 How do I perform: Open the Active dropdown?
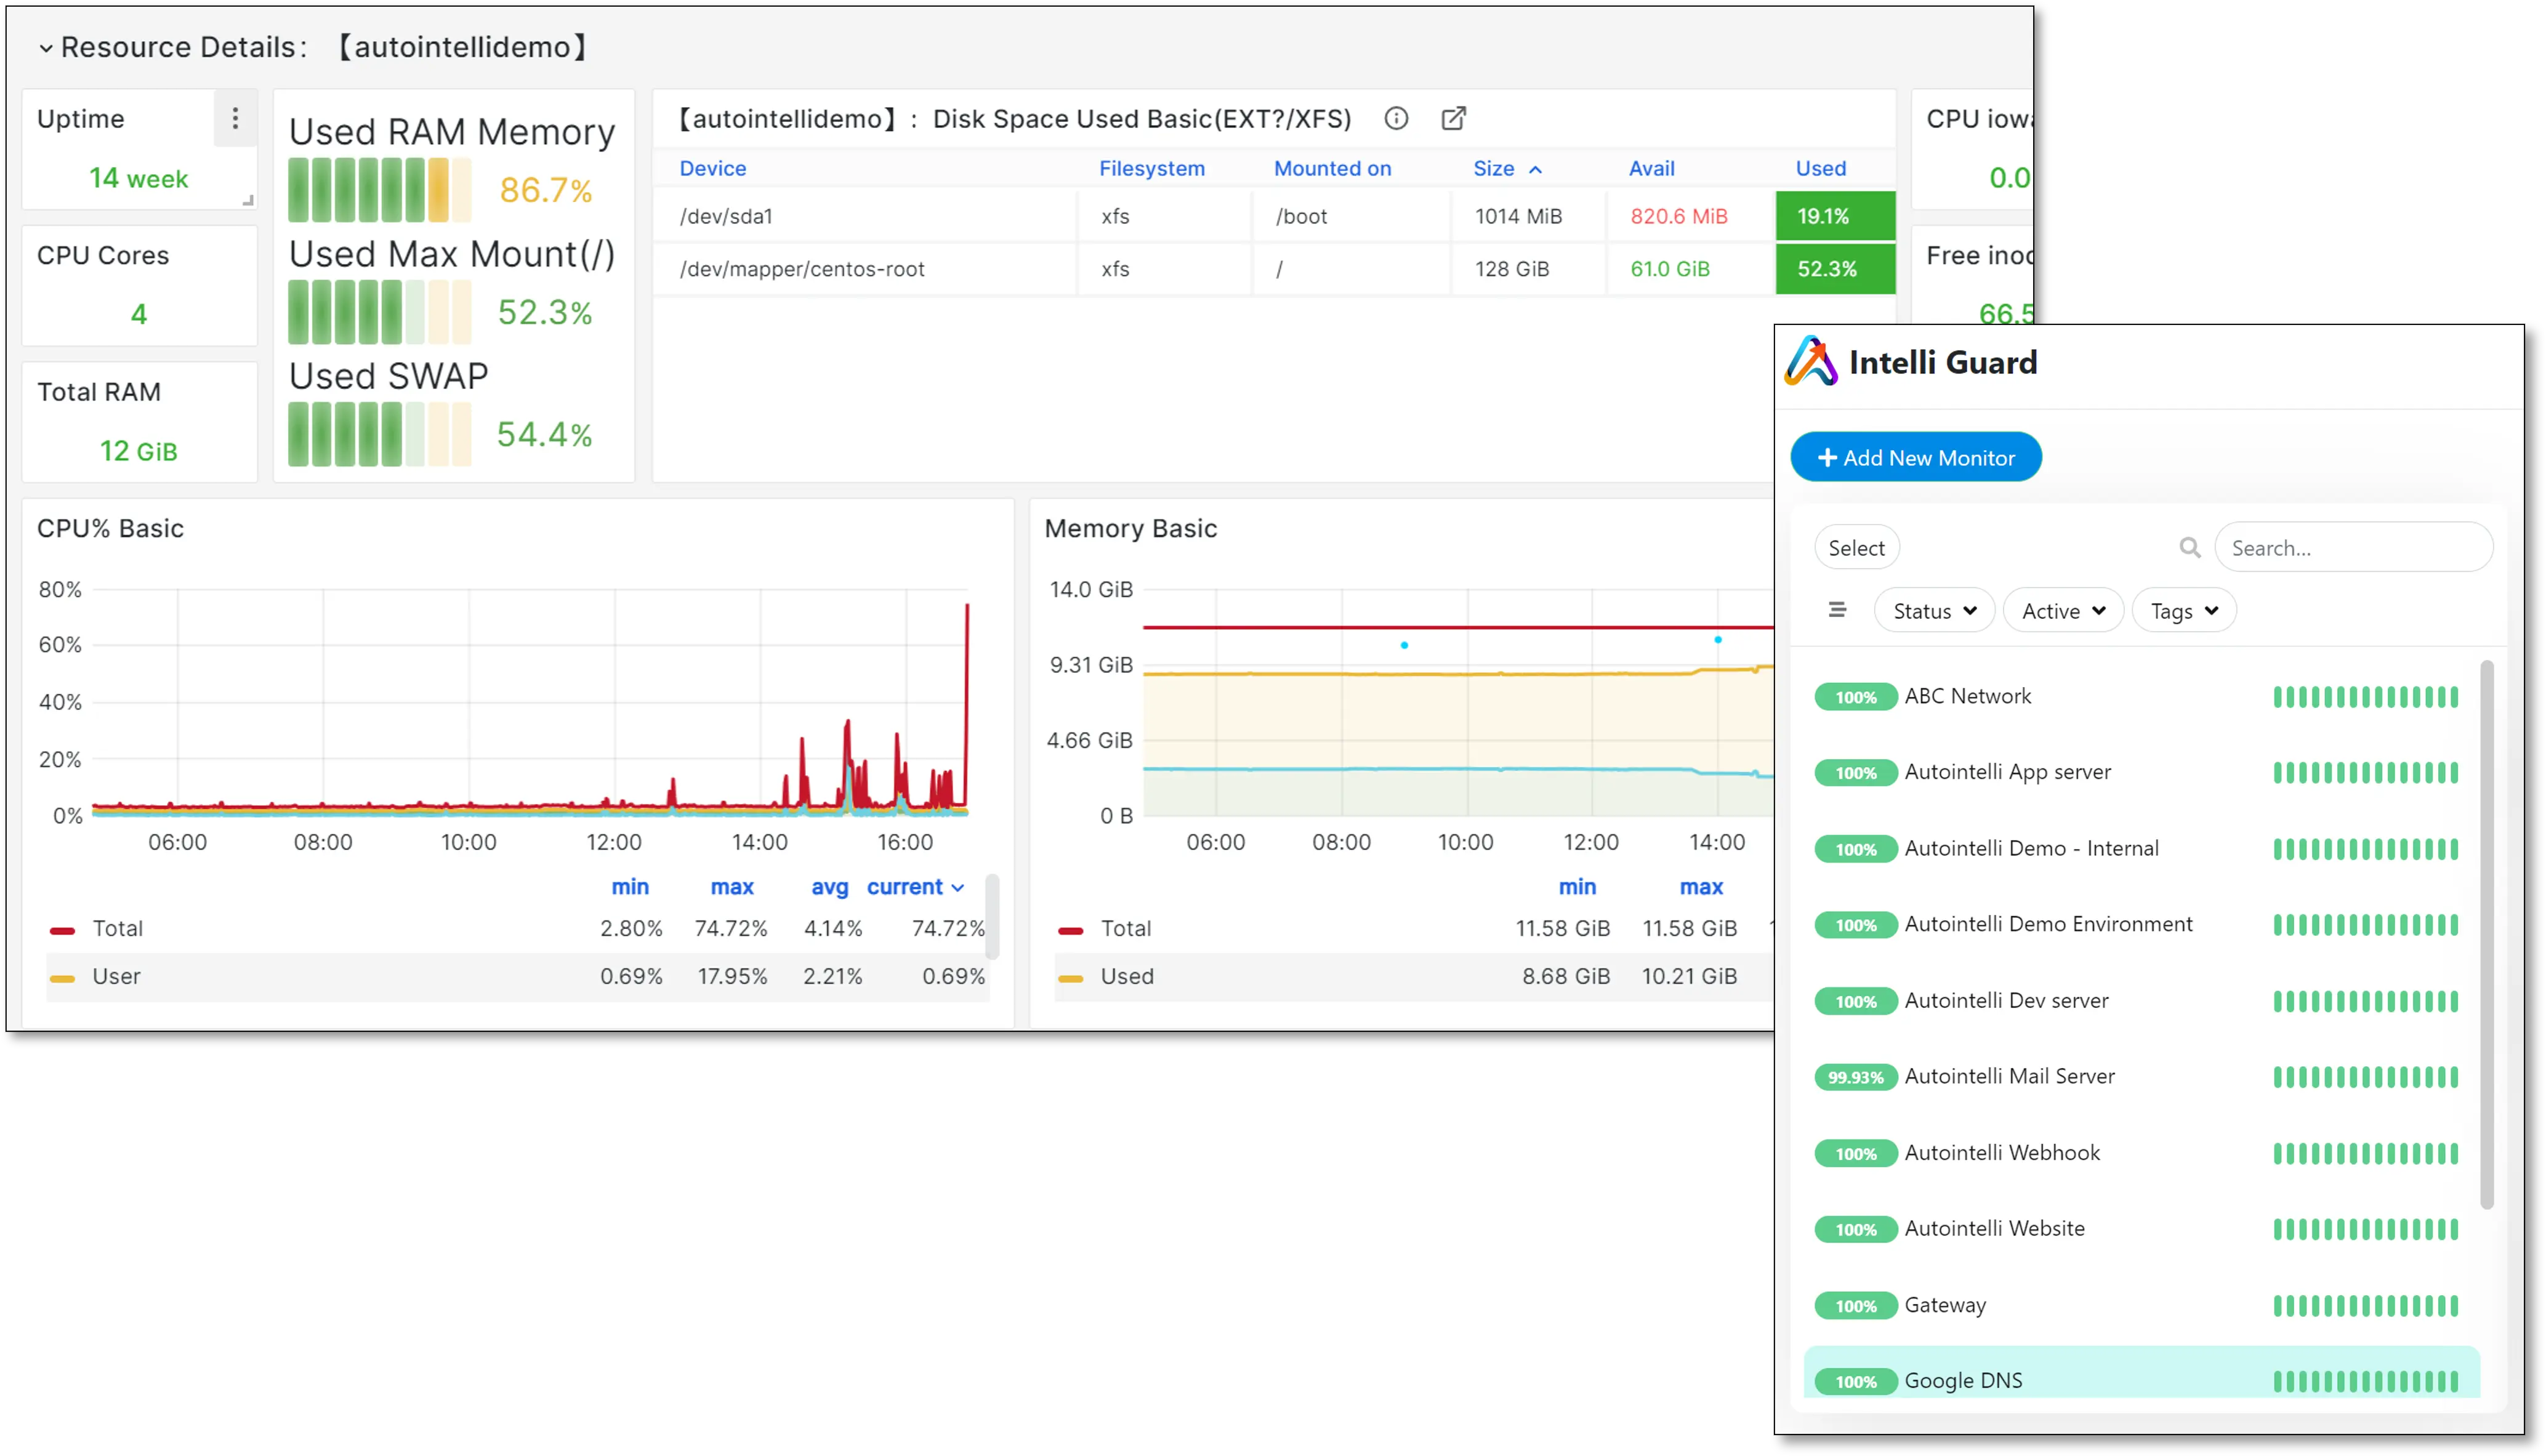2062,610
